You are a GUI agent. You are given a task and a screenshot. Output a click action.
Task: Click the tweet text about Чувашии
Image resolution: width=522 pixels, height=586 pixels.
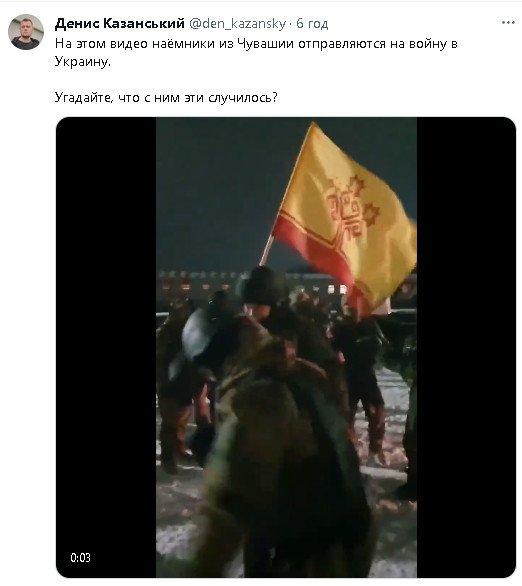[x=256, y=52]
